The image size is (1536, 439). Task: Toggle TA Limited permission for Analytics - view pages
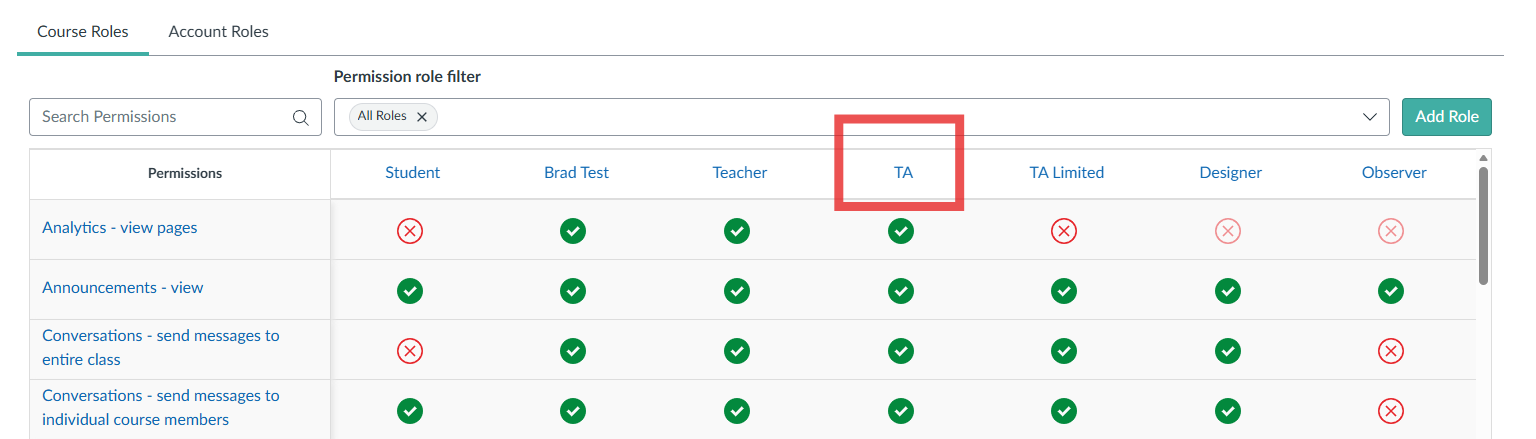(x=1064, y=231)
